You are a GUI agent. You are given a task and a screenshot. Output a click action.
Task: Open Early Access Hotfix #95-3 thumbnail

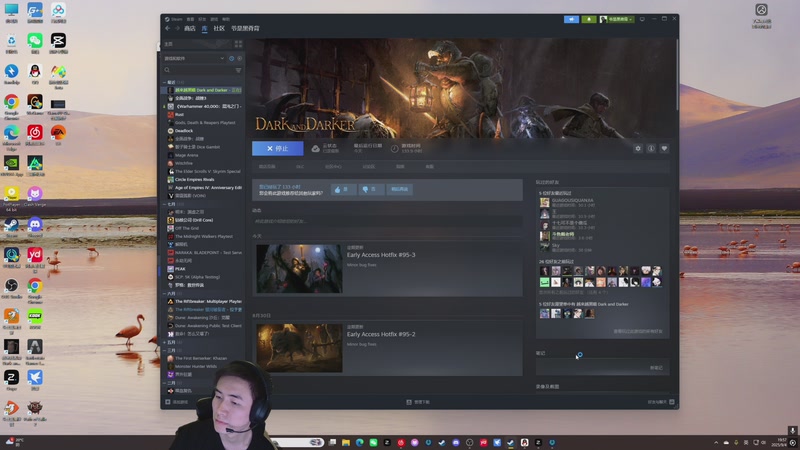click(299, 268)
